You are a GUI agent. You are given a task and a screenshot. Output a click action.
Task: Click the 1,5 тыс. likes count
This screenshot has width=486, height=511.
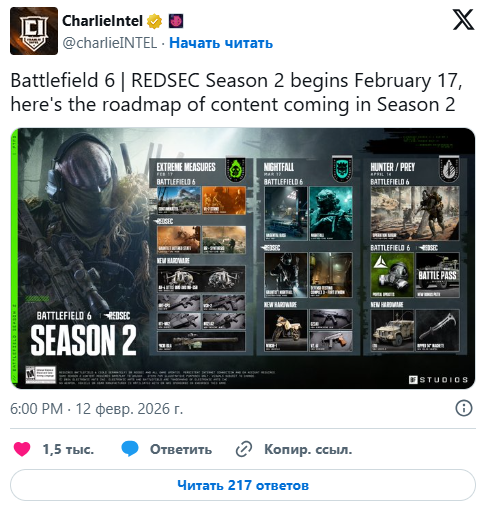pyautogui.click(x=68, y=449)
